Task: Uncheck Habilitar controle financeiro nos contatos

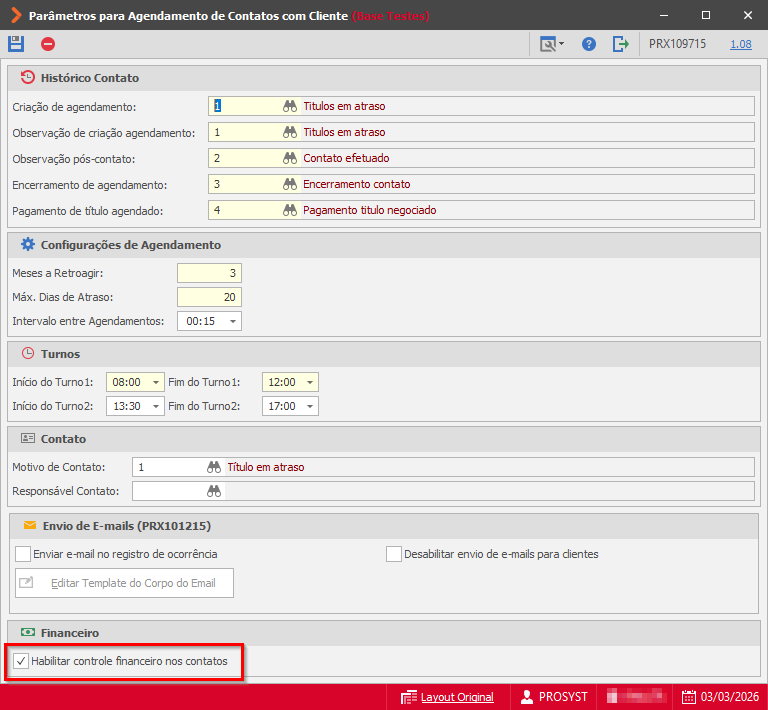Action: [21, 661]
